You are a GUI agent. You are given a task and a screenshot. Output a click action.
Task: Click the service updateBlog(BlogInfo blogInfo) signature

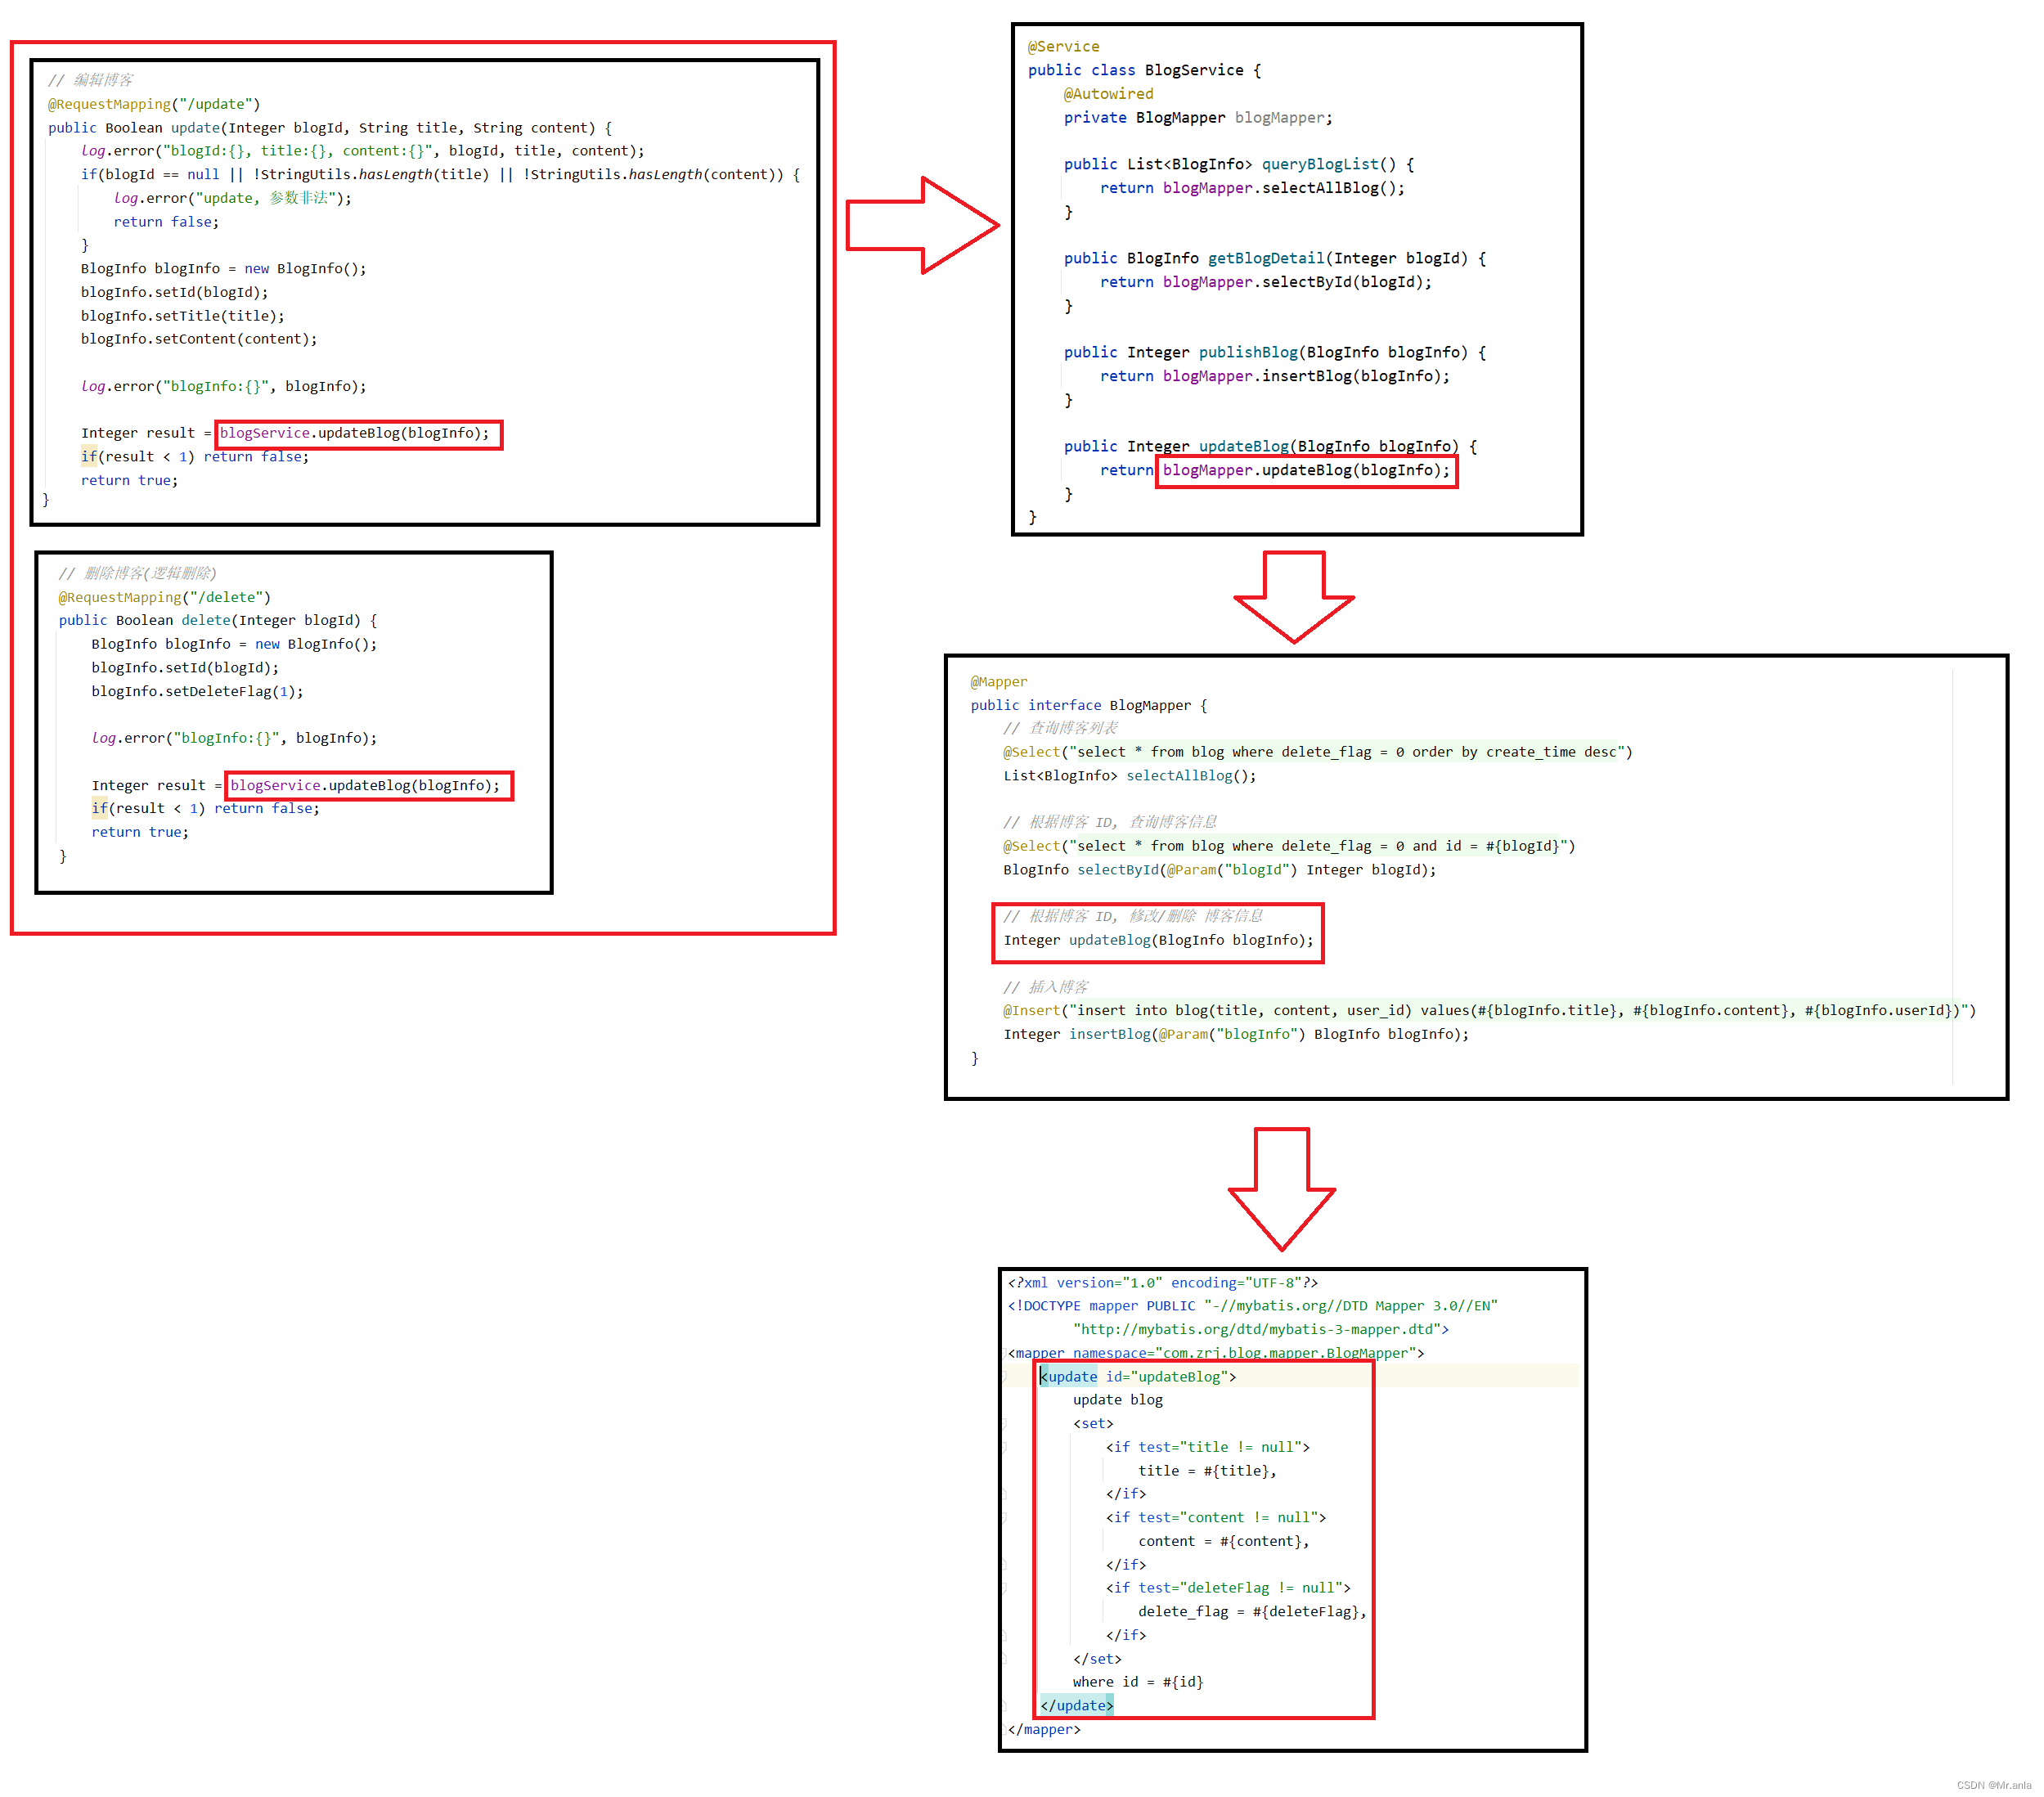1271,446
